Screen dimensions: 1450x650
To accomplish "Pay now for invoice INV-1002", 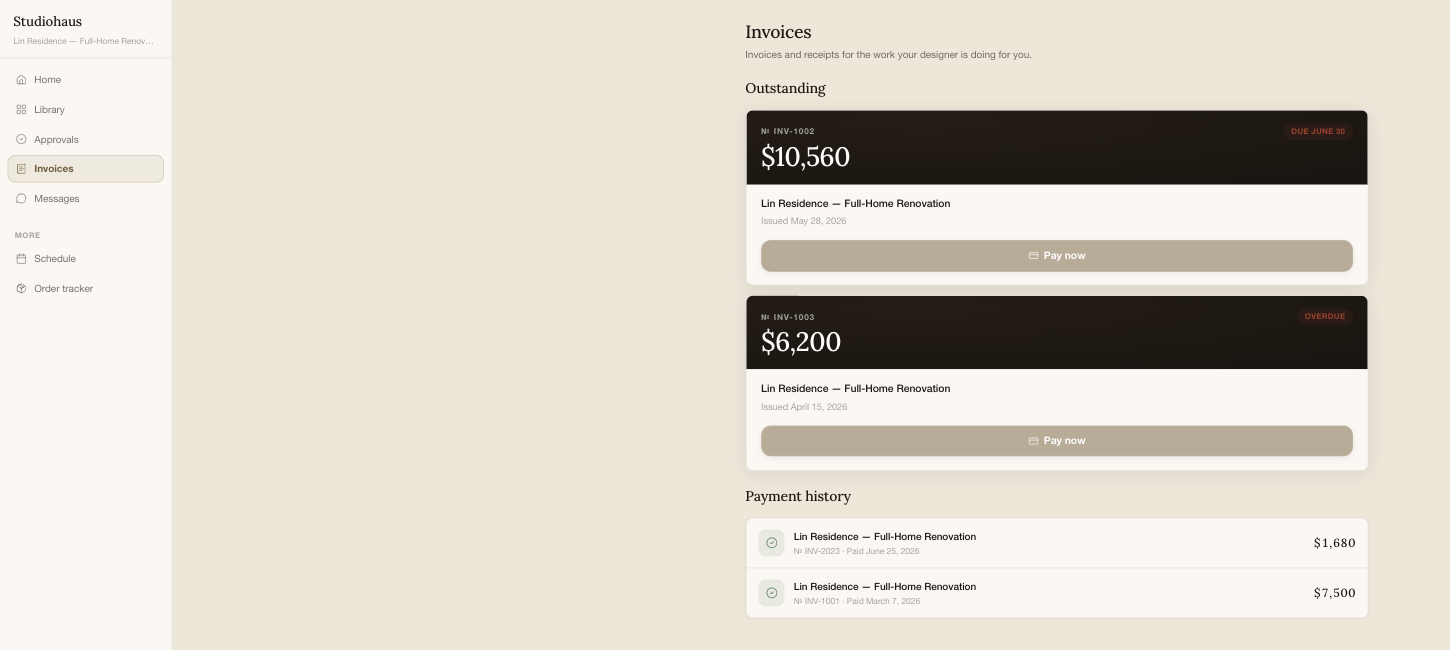I will point(1057,256).
